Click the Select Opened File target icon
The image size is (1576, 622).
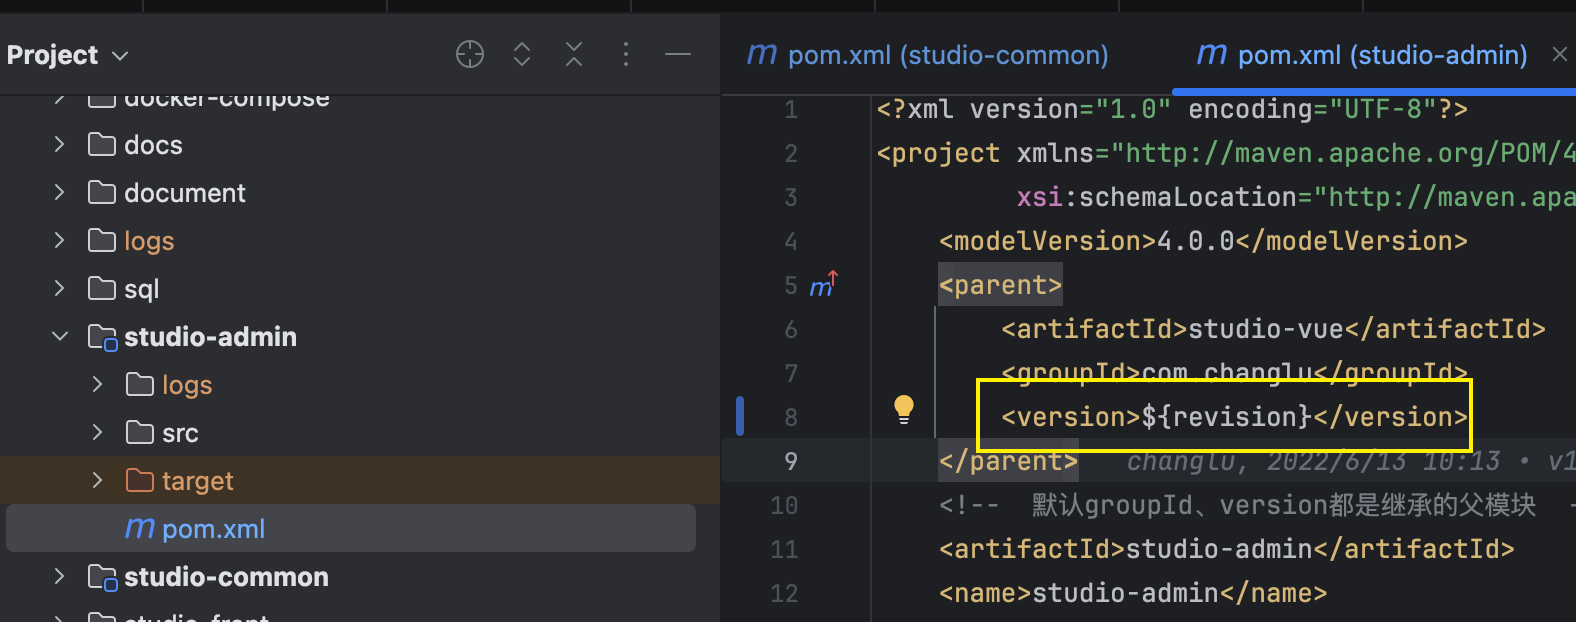[x=470, y=54]
